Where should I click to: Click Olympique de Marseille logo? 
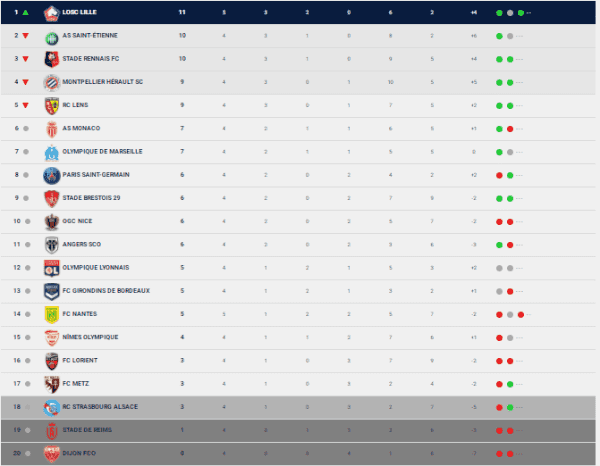coord(52,151)
